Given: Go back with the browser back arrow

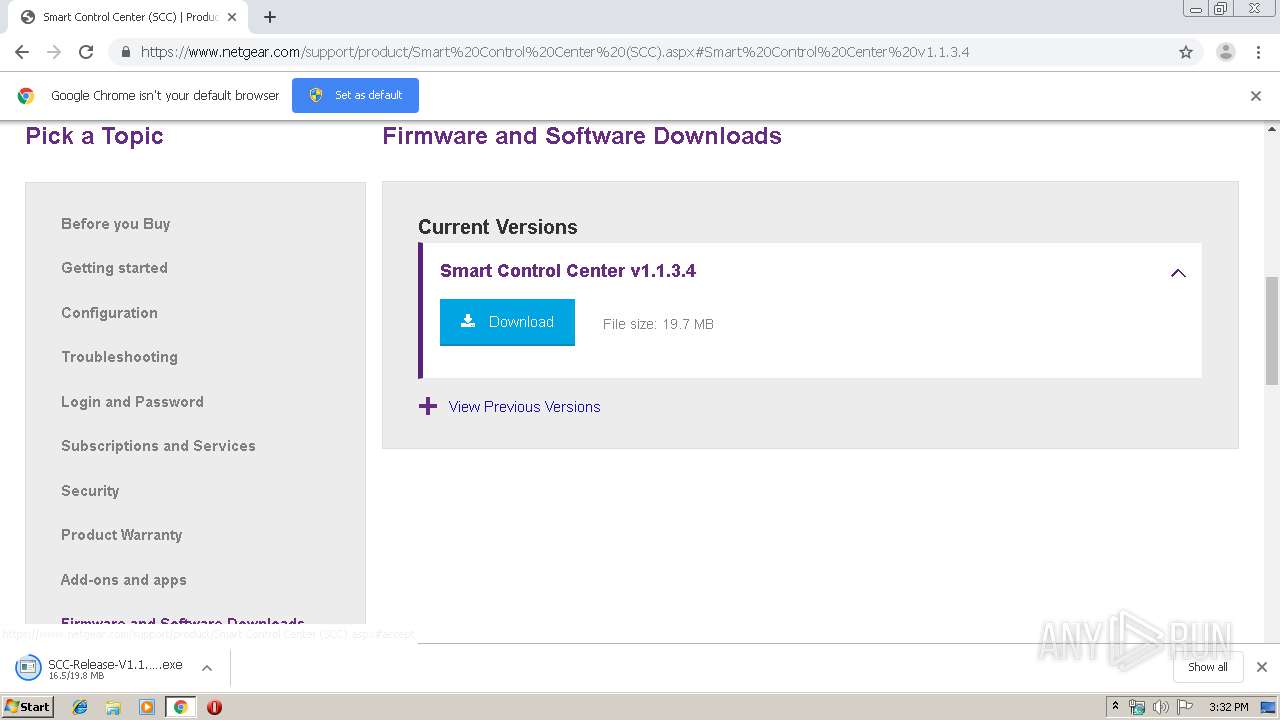Looking at the screenshot, I should [x=22, y=52].
